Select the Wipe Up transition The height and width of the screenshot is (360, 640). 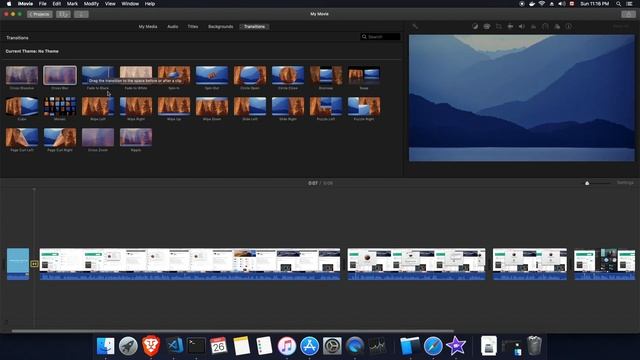pyautogui.click(x=174, y=107)
